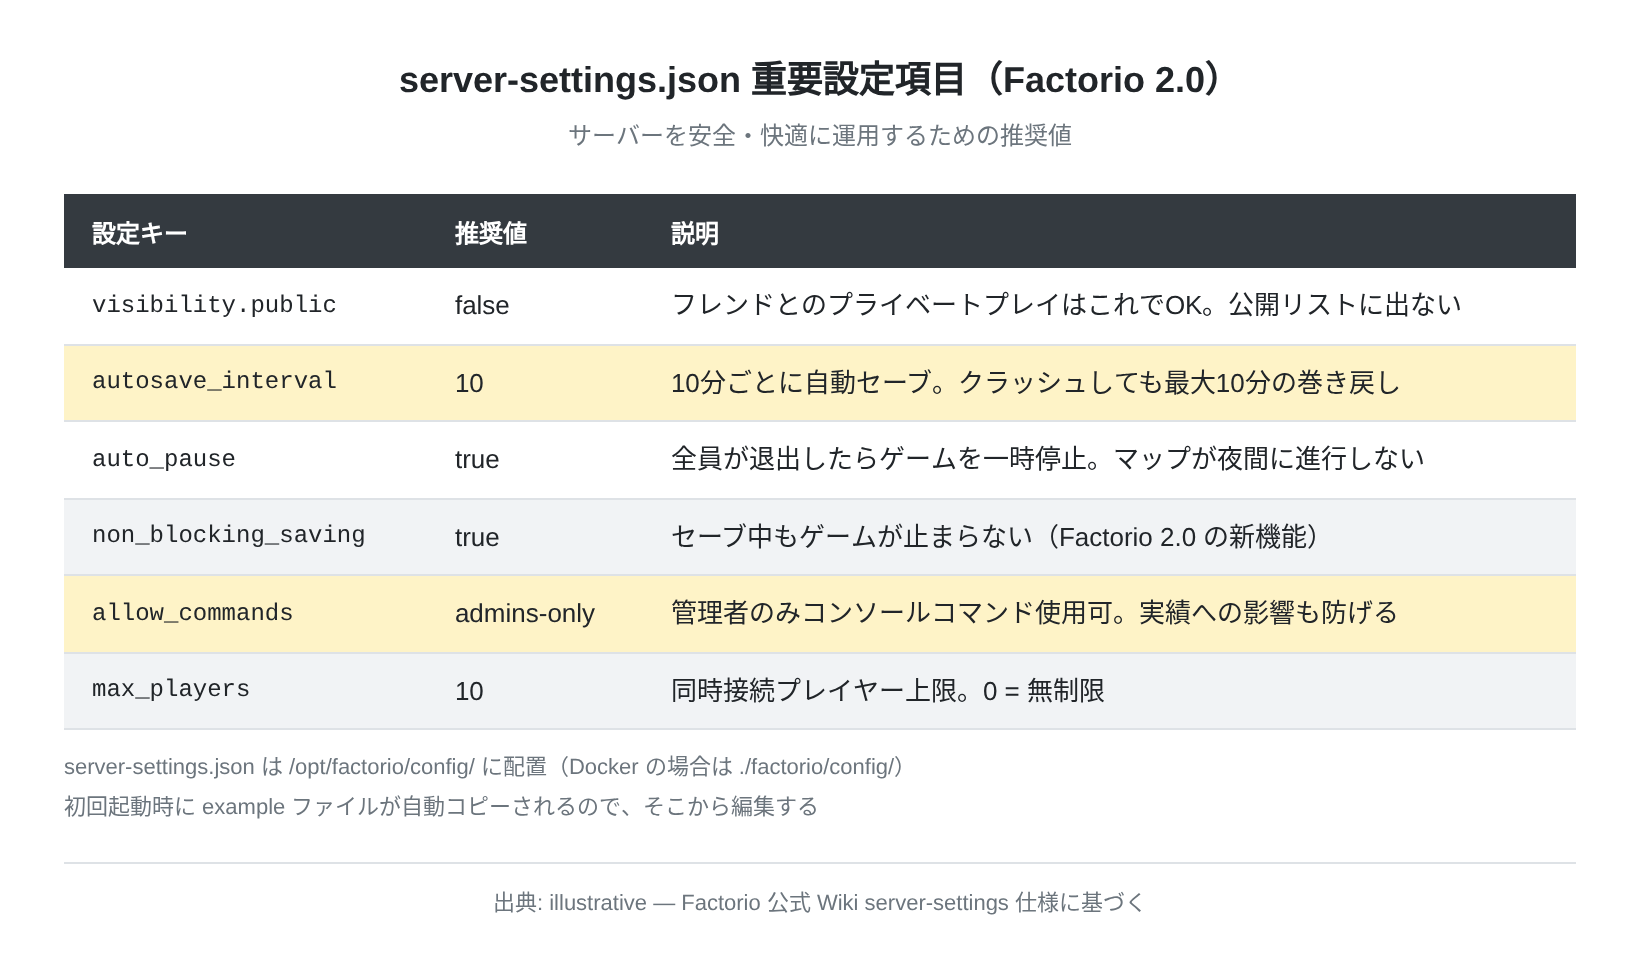Select the 'max_players' key cell
This screenshot has height=956, width=1640.
171,689
